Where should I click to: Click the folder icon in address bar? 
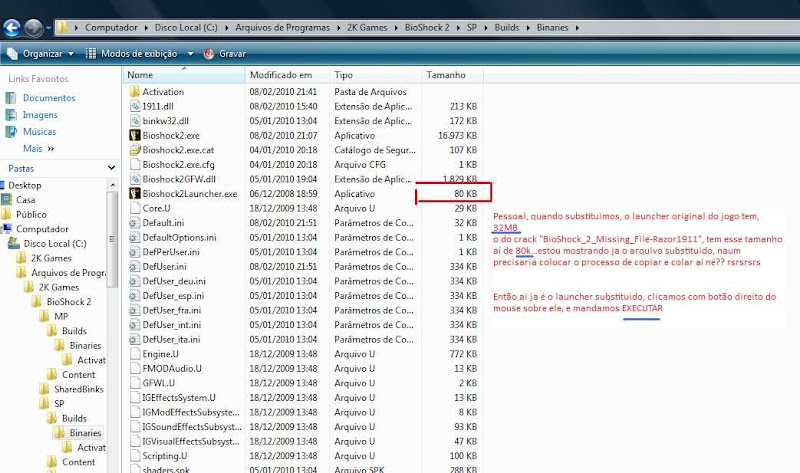point(62,28)
